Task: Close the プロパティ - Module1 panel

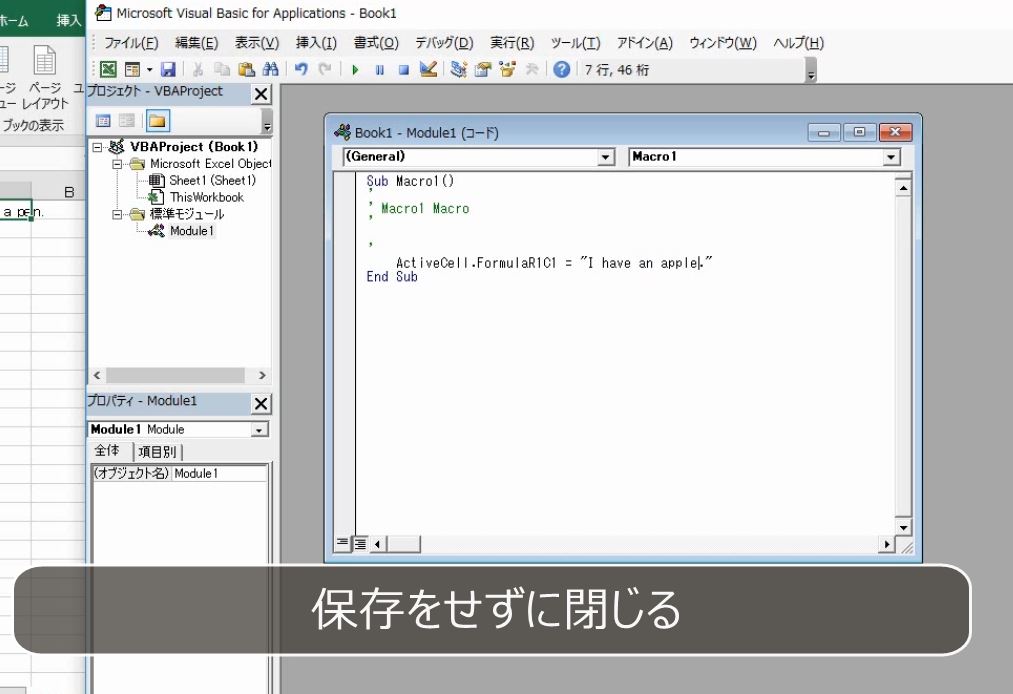Action: coord(261,404)
